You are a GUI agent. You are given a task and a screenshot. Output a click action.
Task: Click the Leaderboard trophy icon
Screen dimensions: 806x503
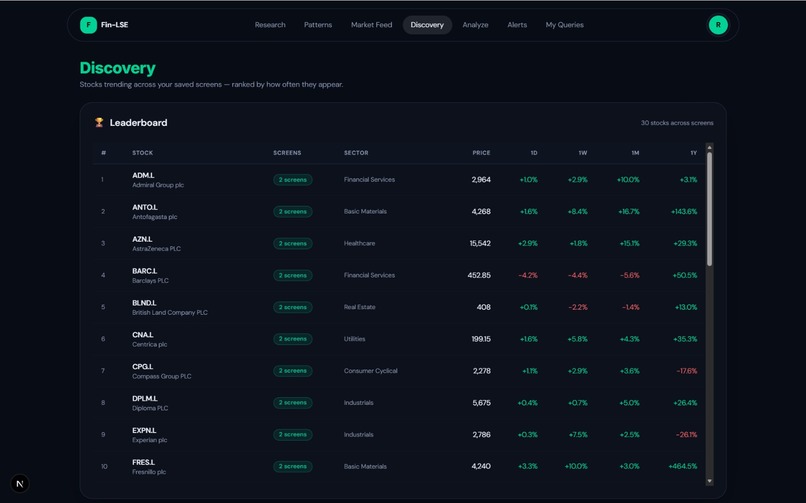pyautogui.click(x=99, y=122)
